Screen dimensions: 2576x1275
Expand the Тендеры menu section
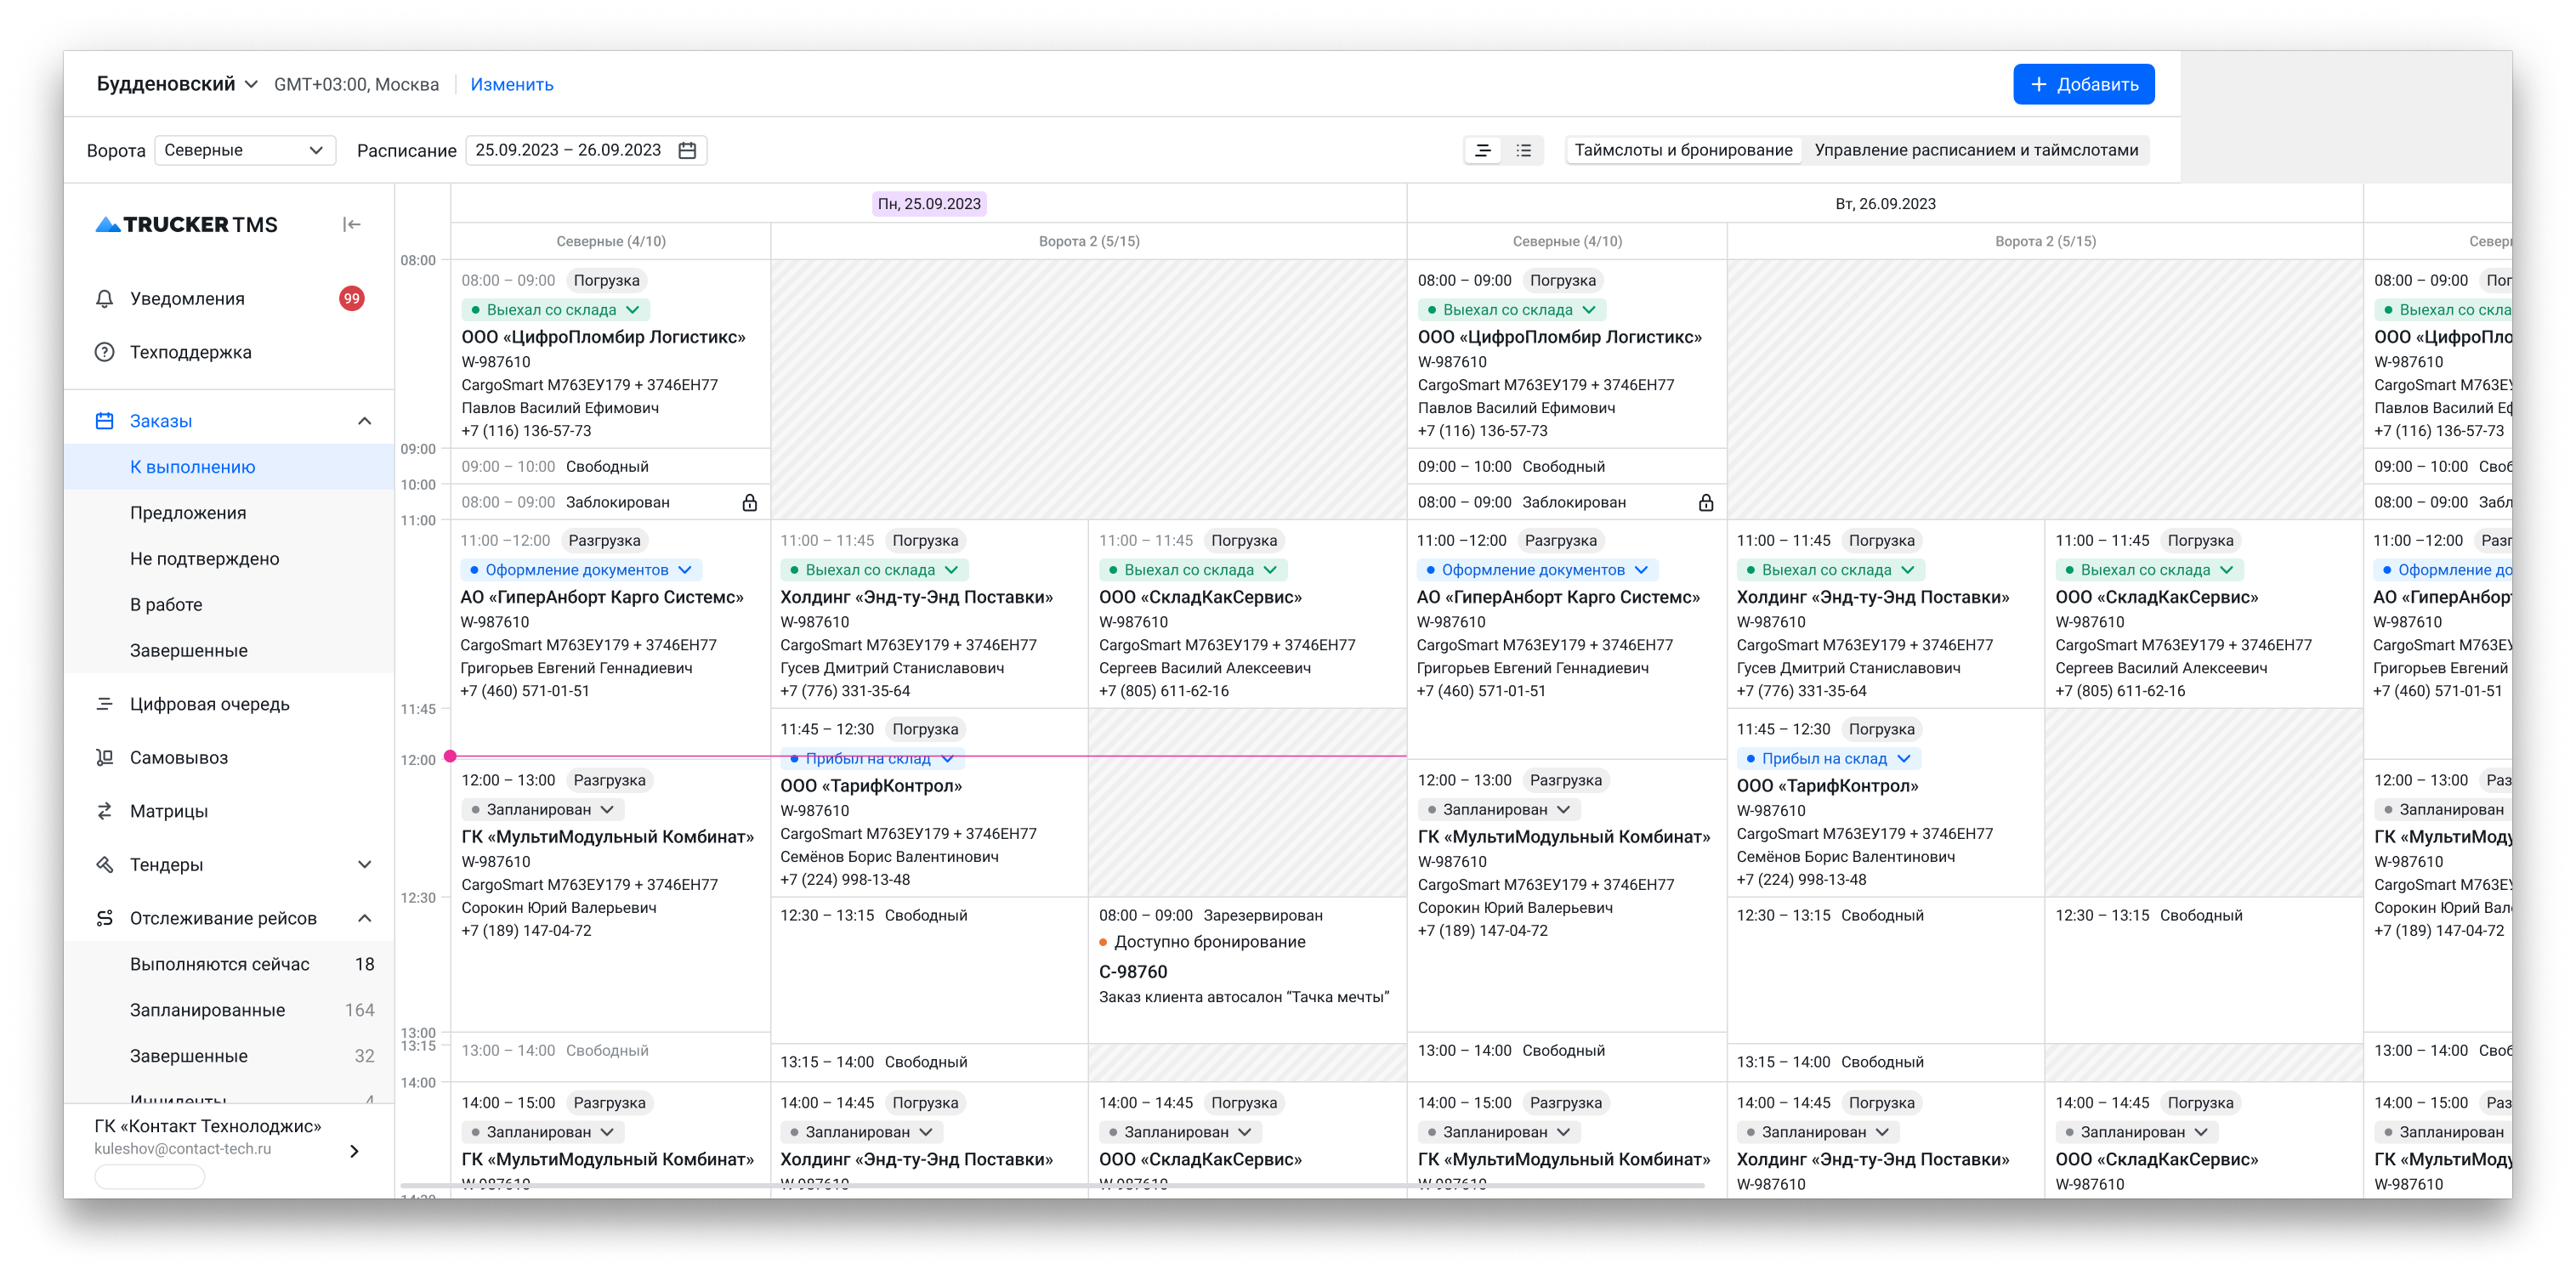pyautogui.click(x=365, y=865)
